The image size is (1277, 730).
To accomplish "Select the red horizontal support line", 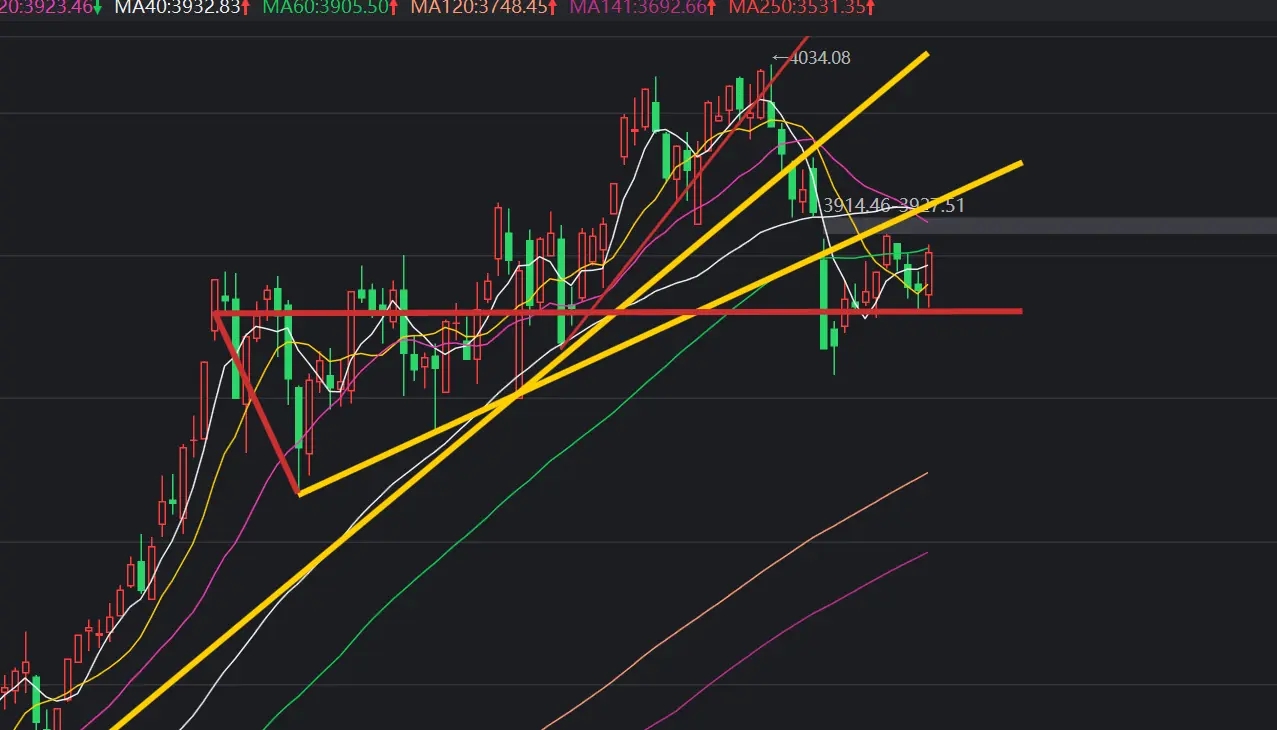I will [x=618, y=313].
